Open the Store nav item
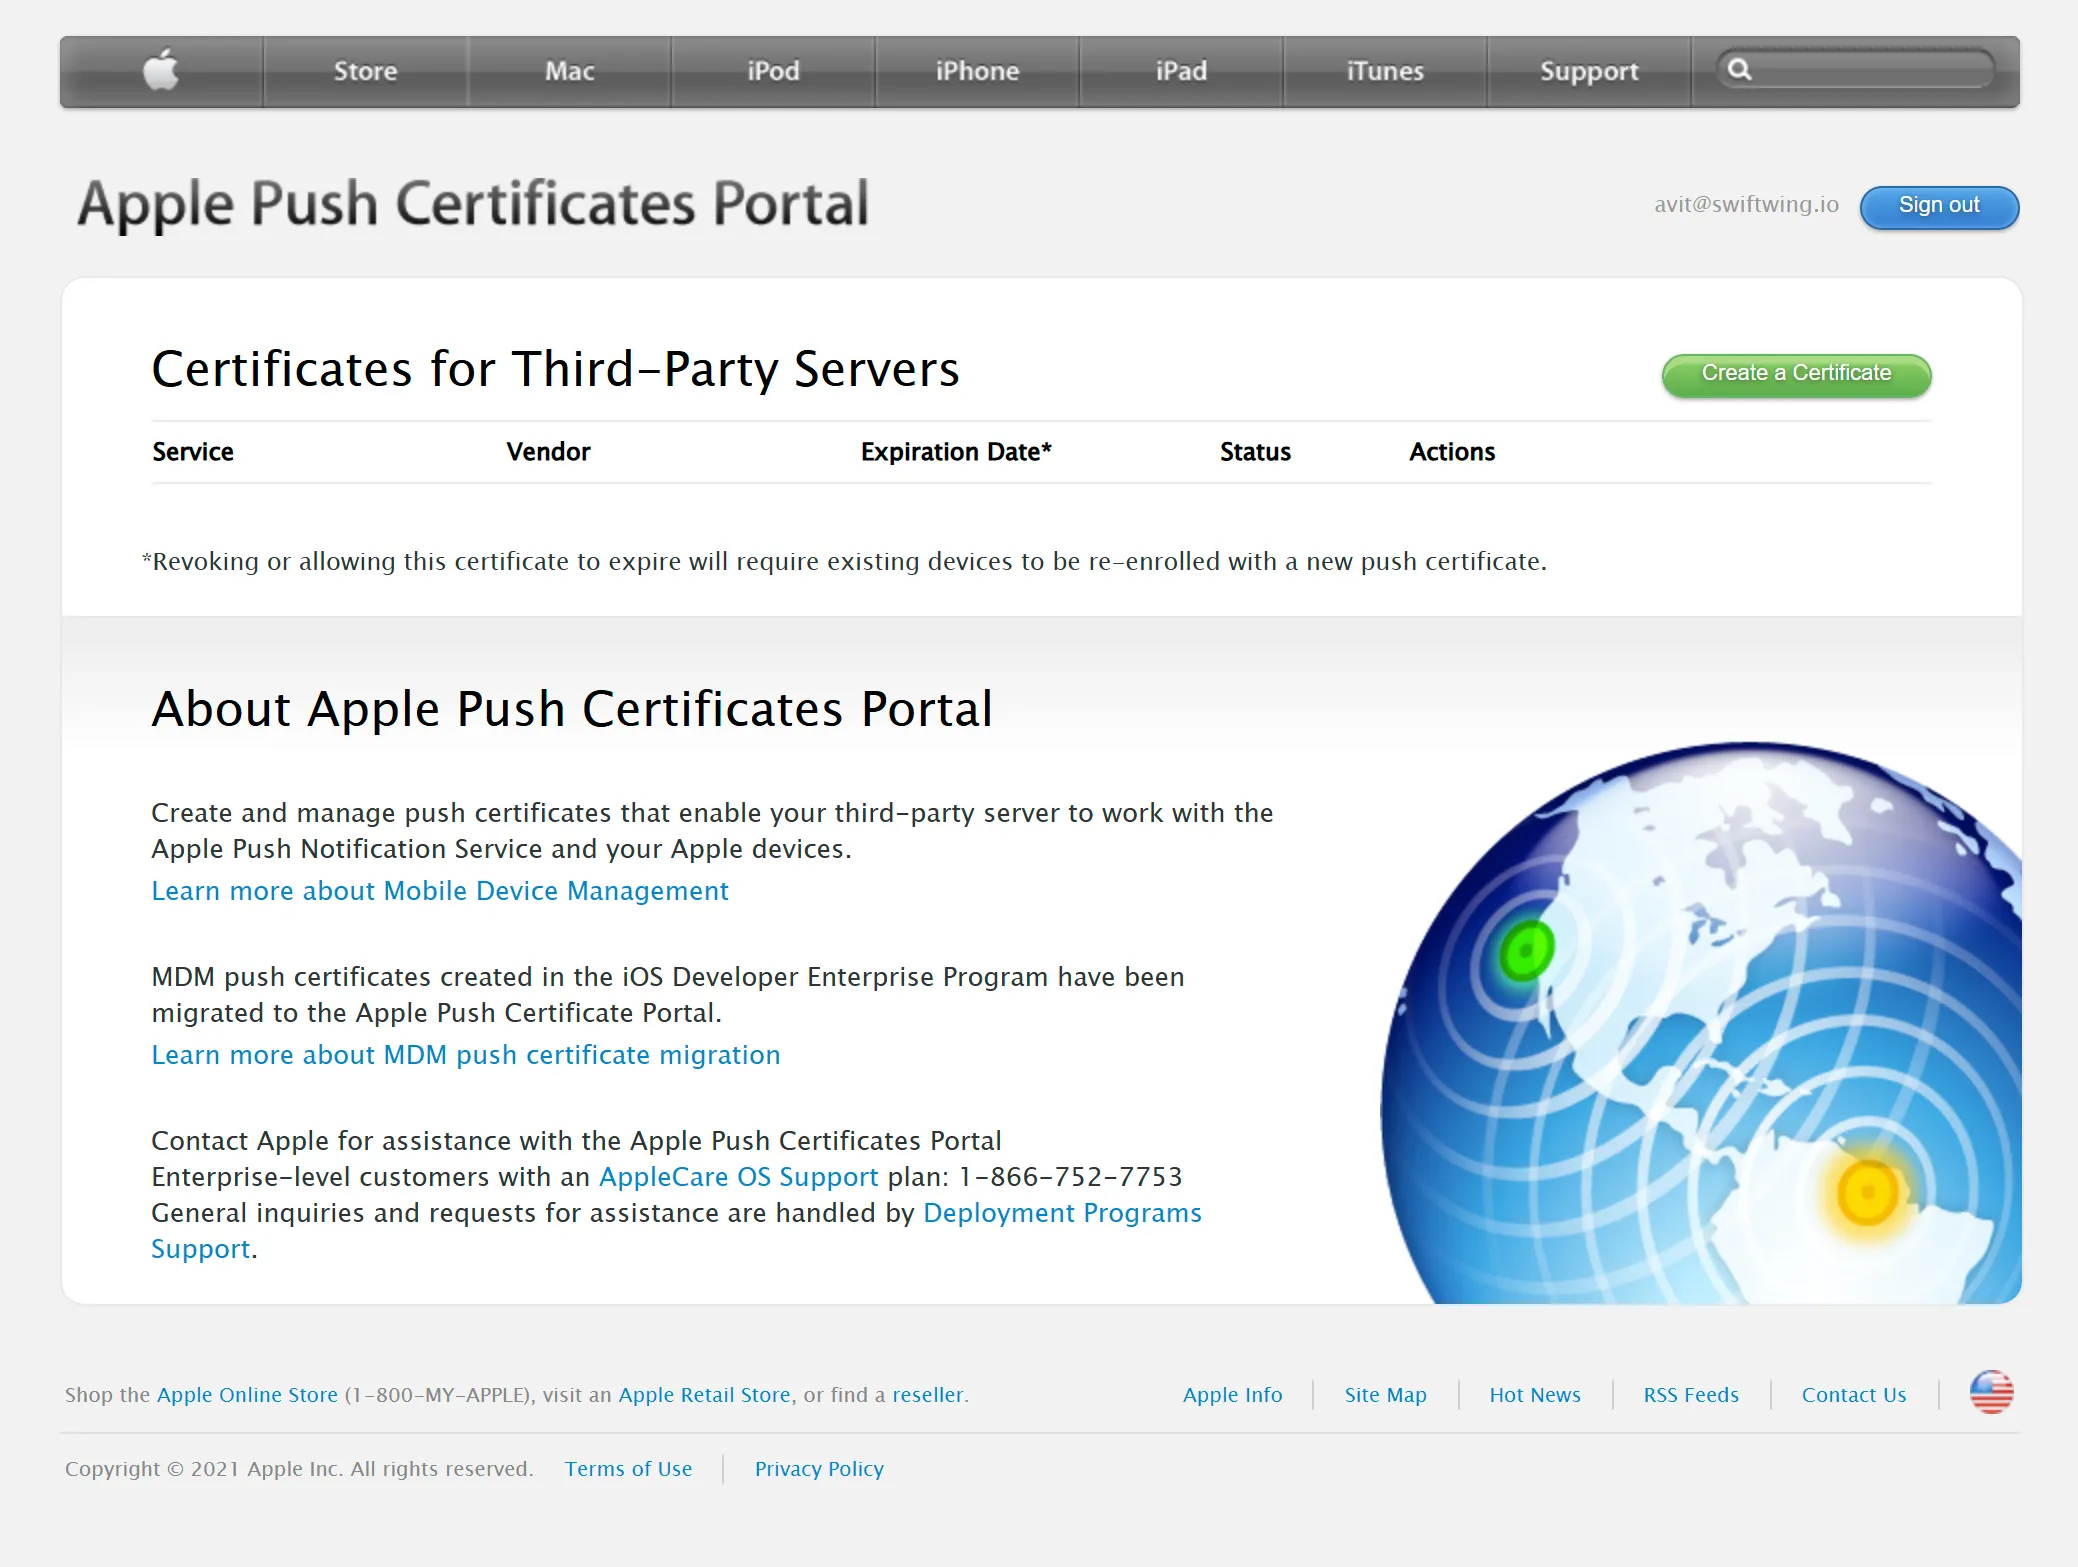The height and width of the screenshot is (1567, 2078). pyautogui.click(x=365, y=71)
